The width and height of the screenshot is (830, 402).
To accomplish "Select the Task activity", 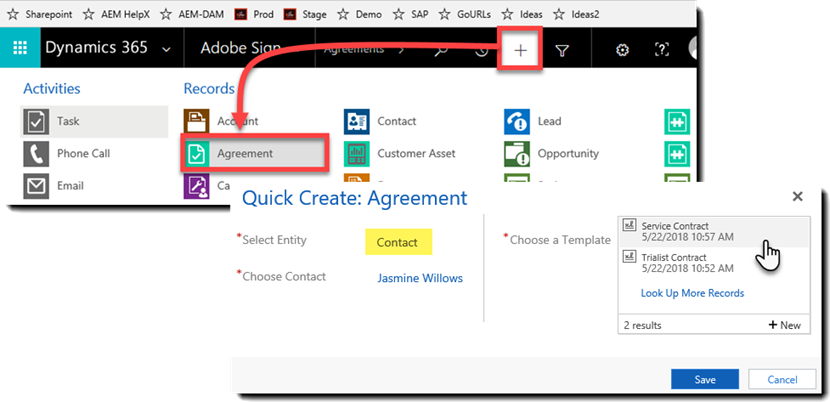I will pyautogui.click(x=94, y=121).
